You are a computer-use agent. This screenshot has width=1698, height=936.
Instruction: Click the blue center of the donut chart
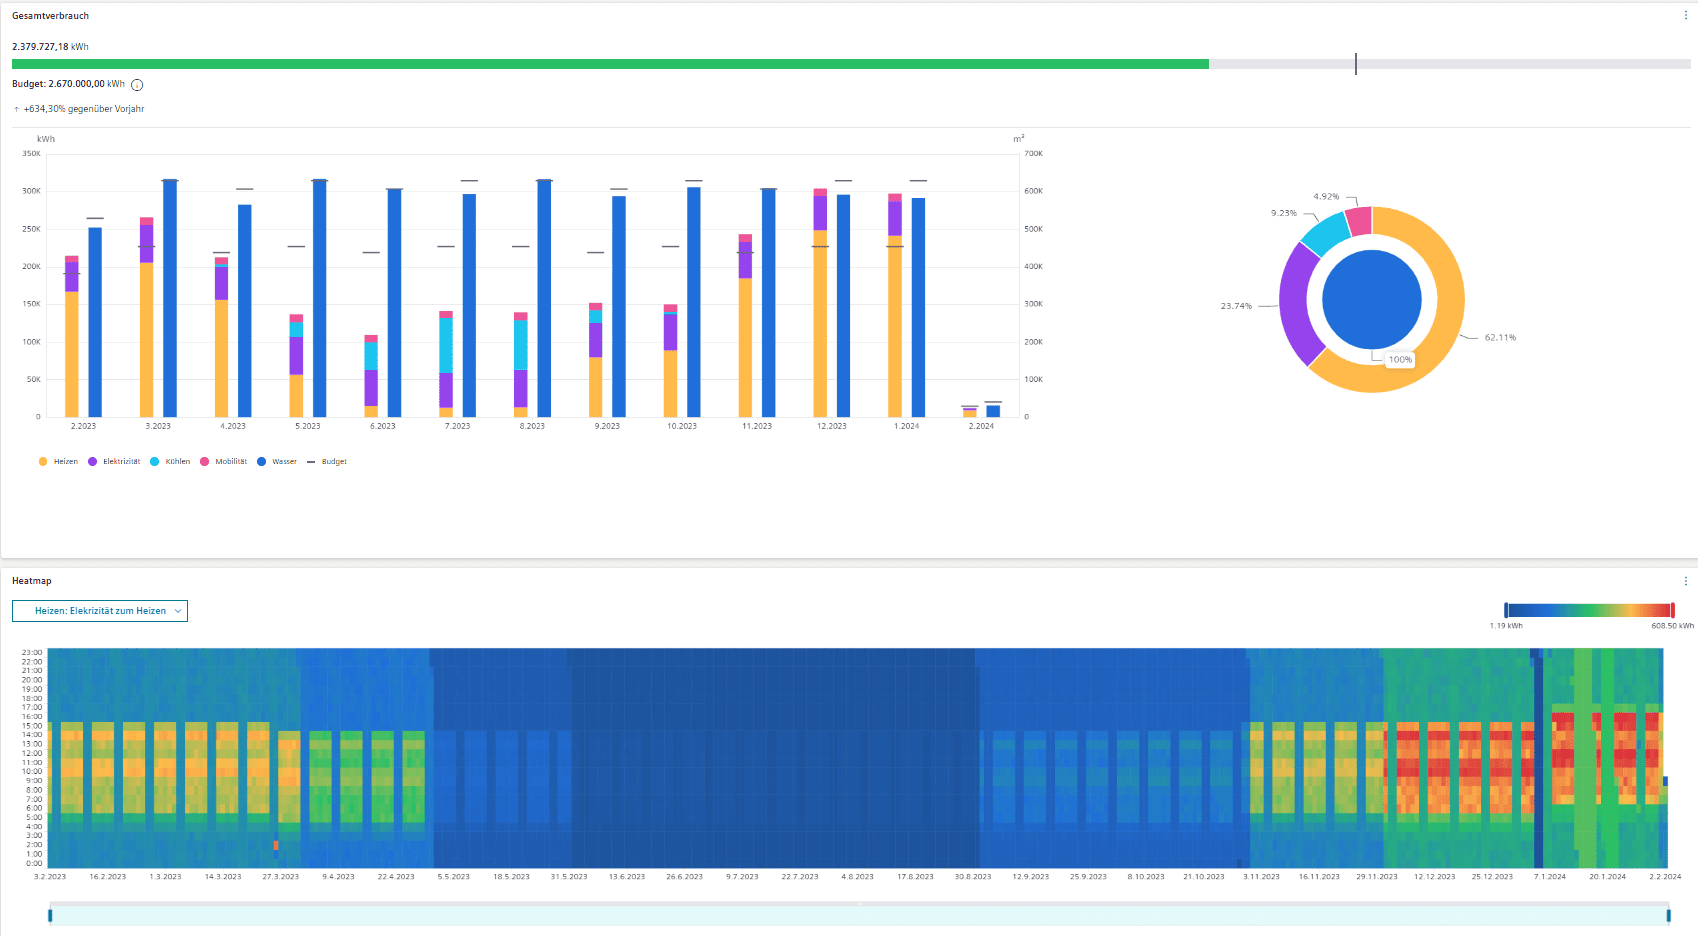(x=1371, y=300)
